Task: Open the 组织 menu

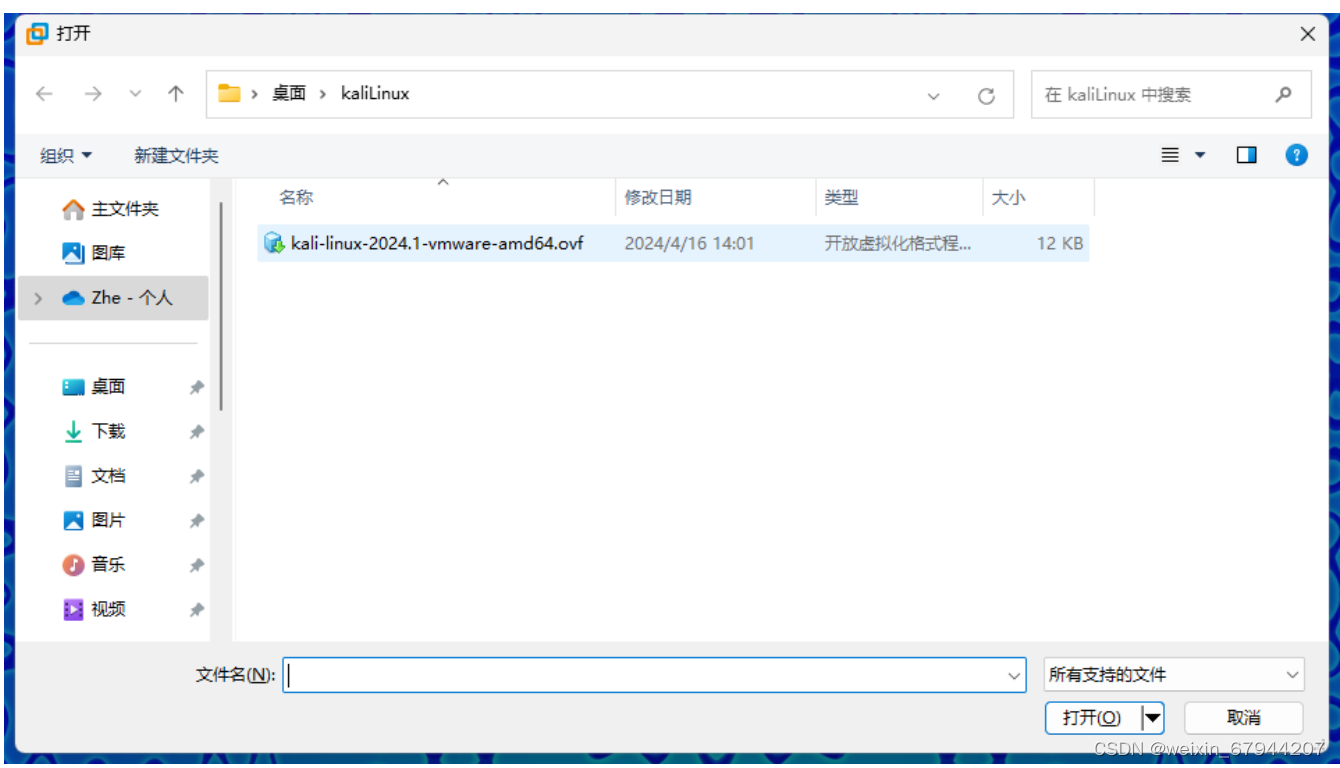Action: [66, 155]
